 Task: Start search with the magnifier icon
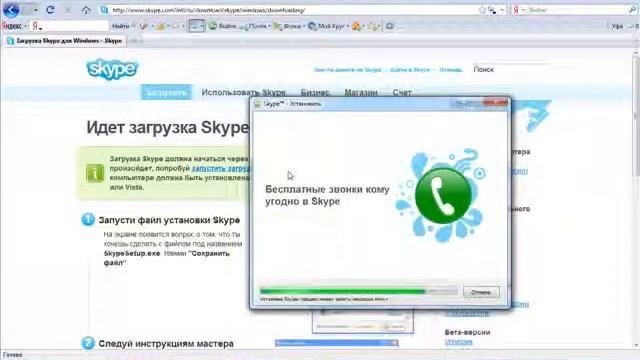633,10
